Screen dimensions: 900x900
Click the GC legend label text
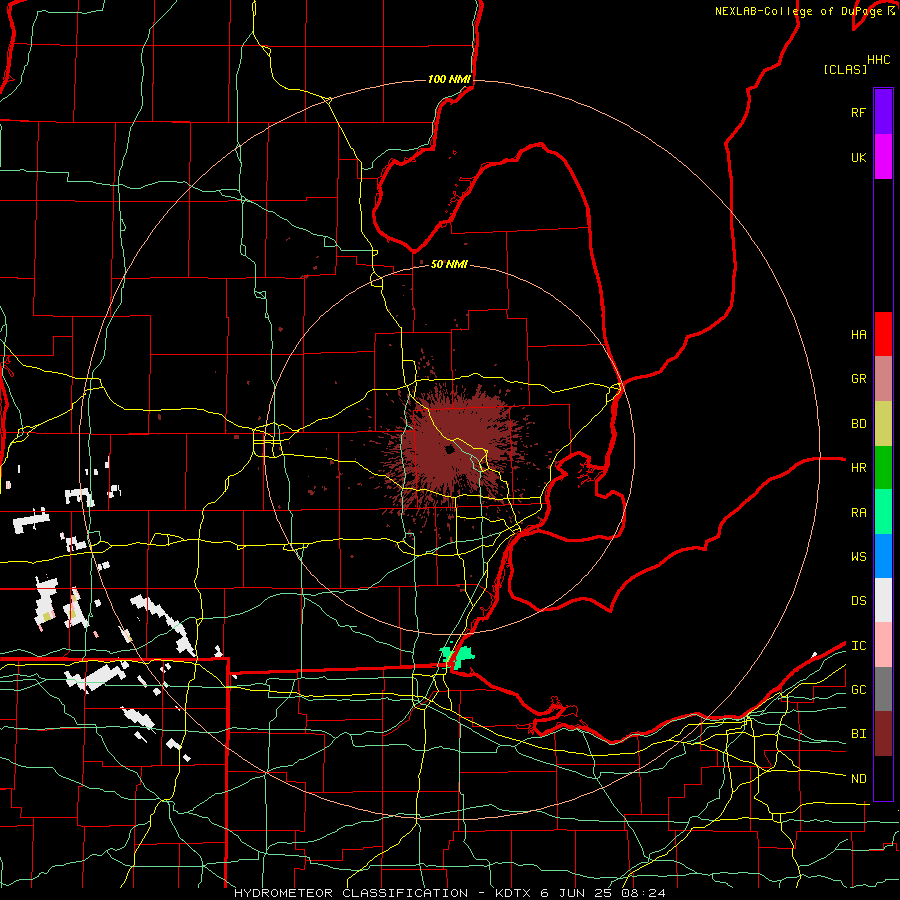tap(858, 689)
